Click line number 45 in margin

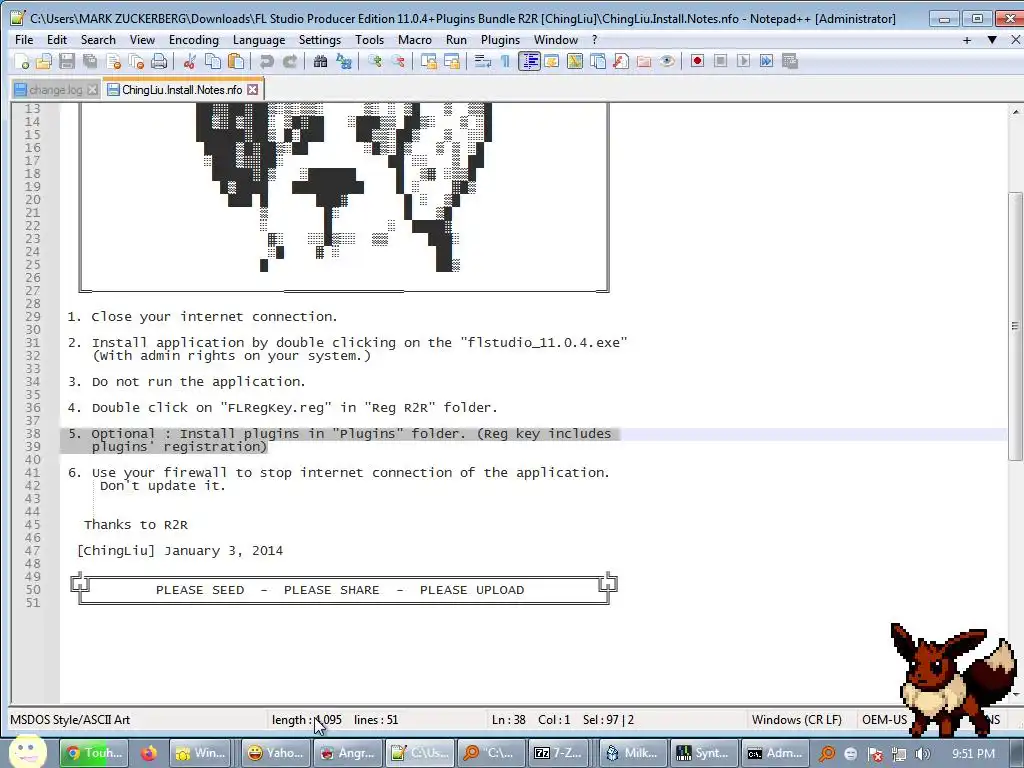(33, 524)
